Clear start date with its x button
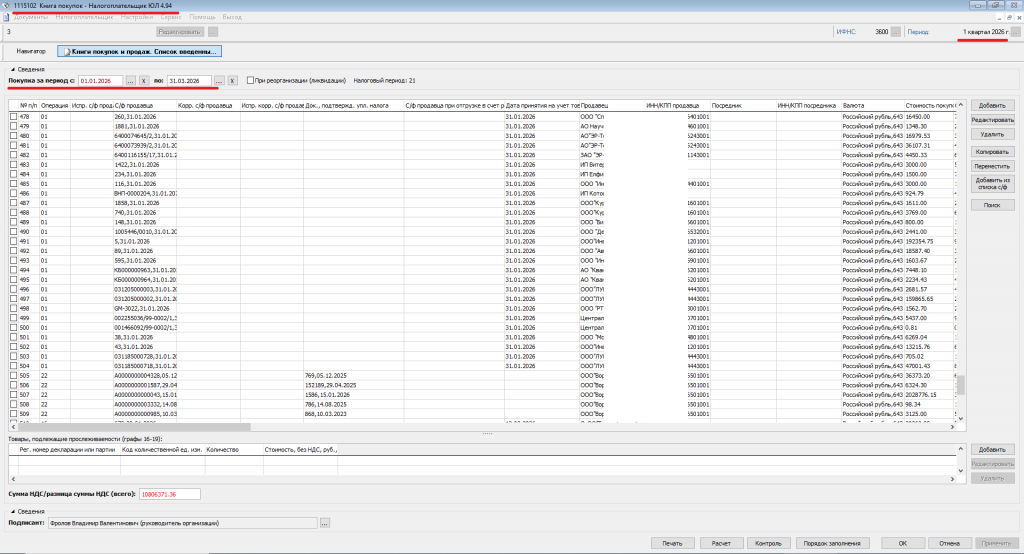The width and height of the screenshot is (1024, 554). 144,80
